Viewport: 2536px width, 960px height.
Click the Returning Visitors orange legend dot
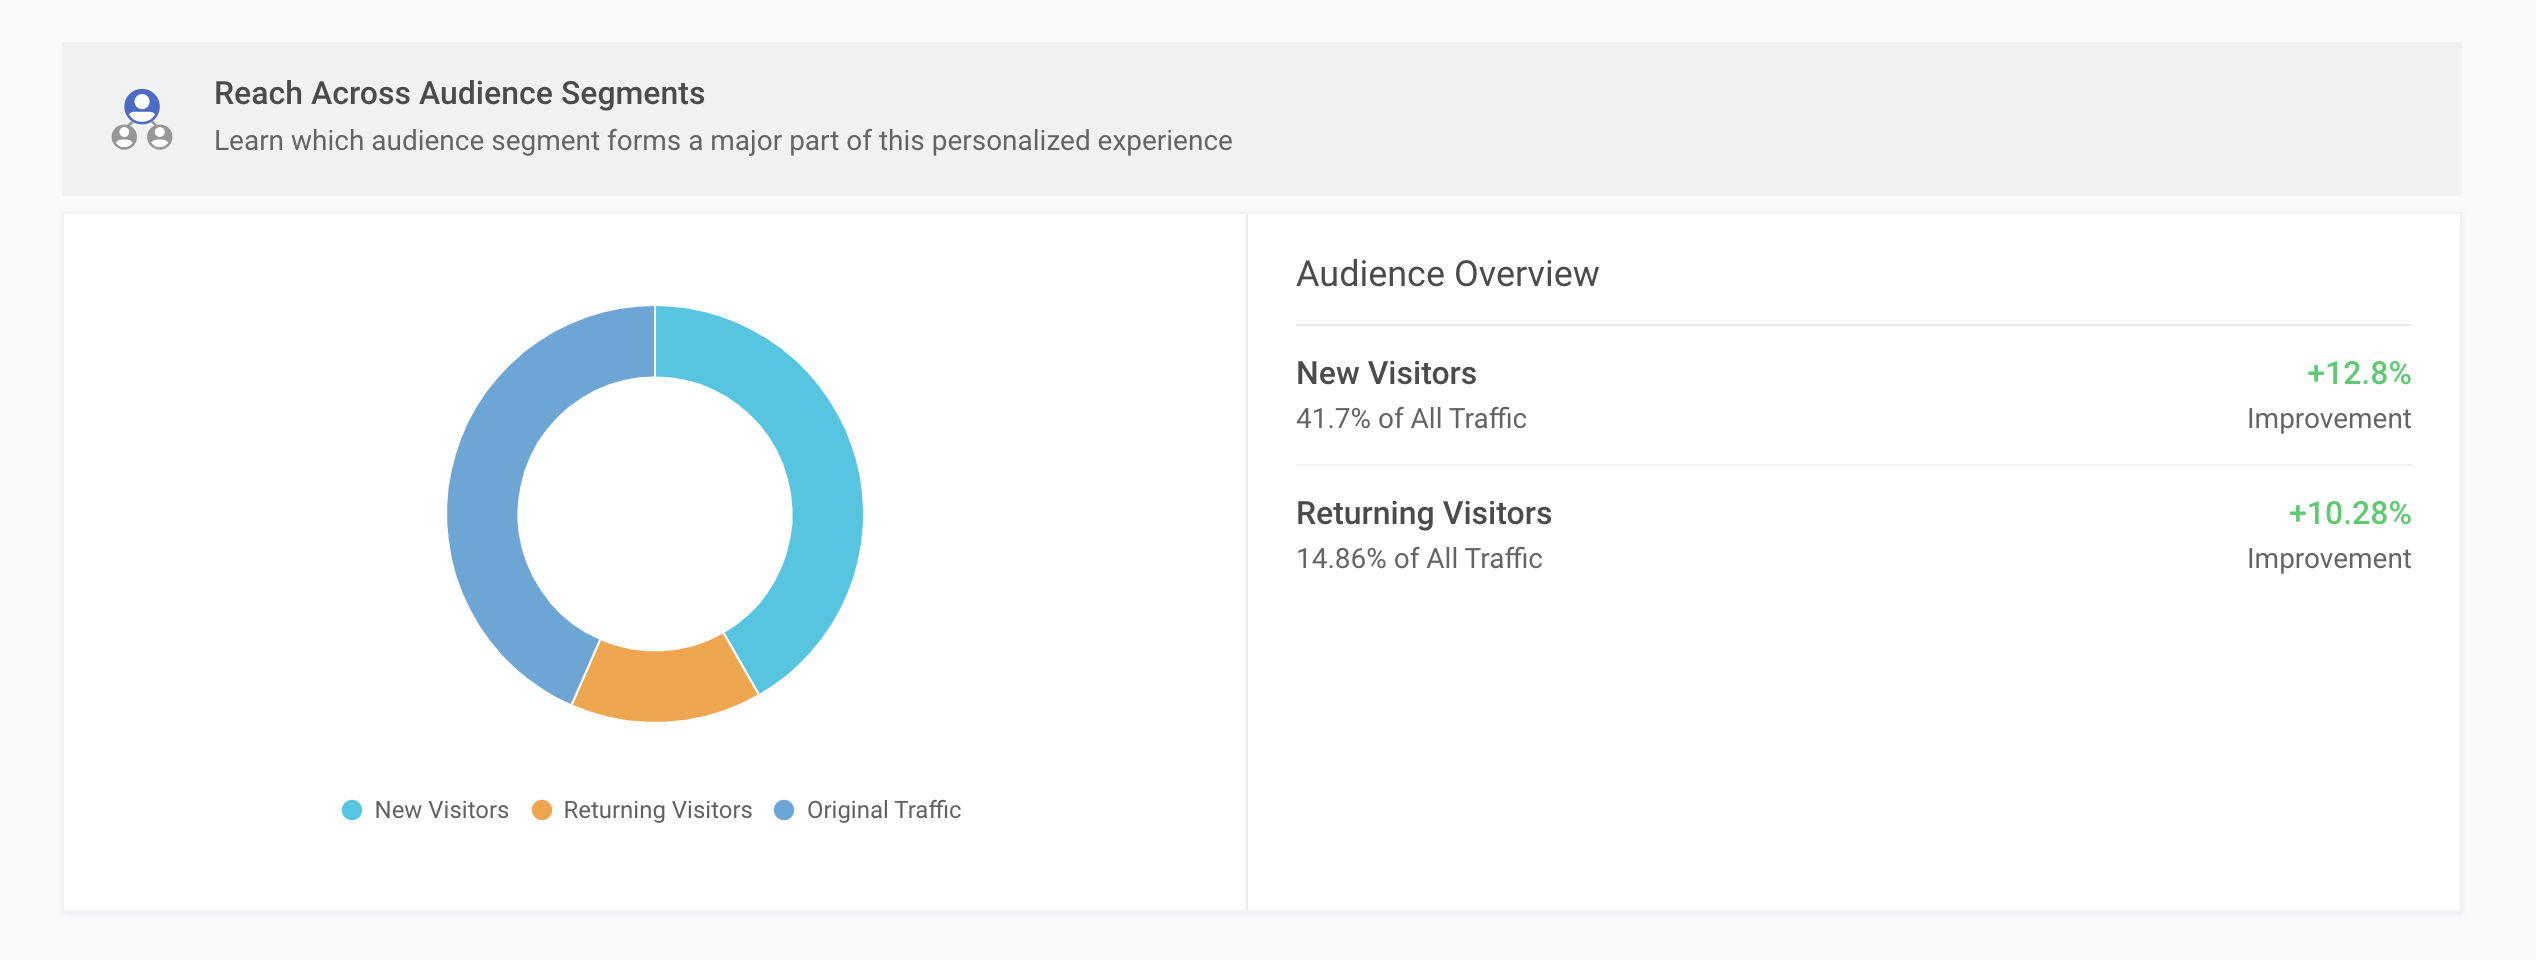pyautogui.click(x=542, y=810)
